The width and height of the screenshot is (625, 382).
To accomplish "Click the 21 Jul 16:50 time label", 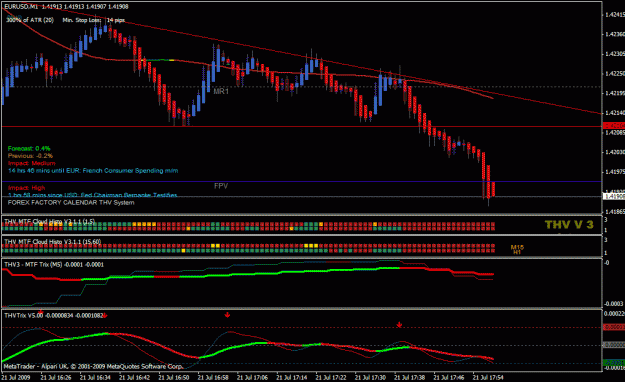I will pyautogui.click(x=174, y=377).
